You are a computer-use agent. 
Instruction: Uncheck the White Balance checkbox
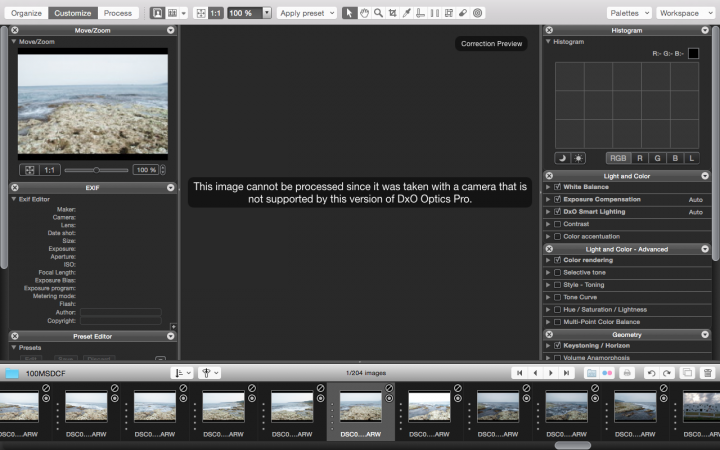point(557,187)
